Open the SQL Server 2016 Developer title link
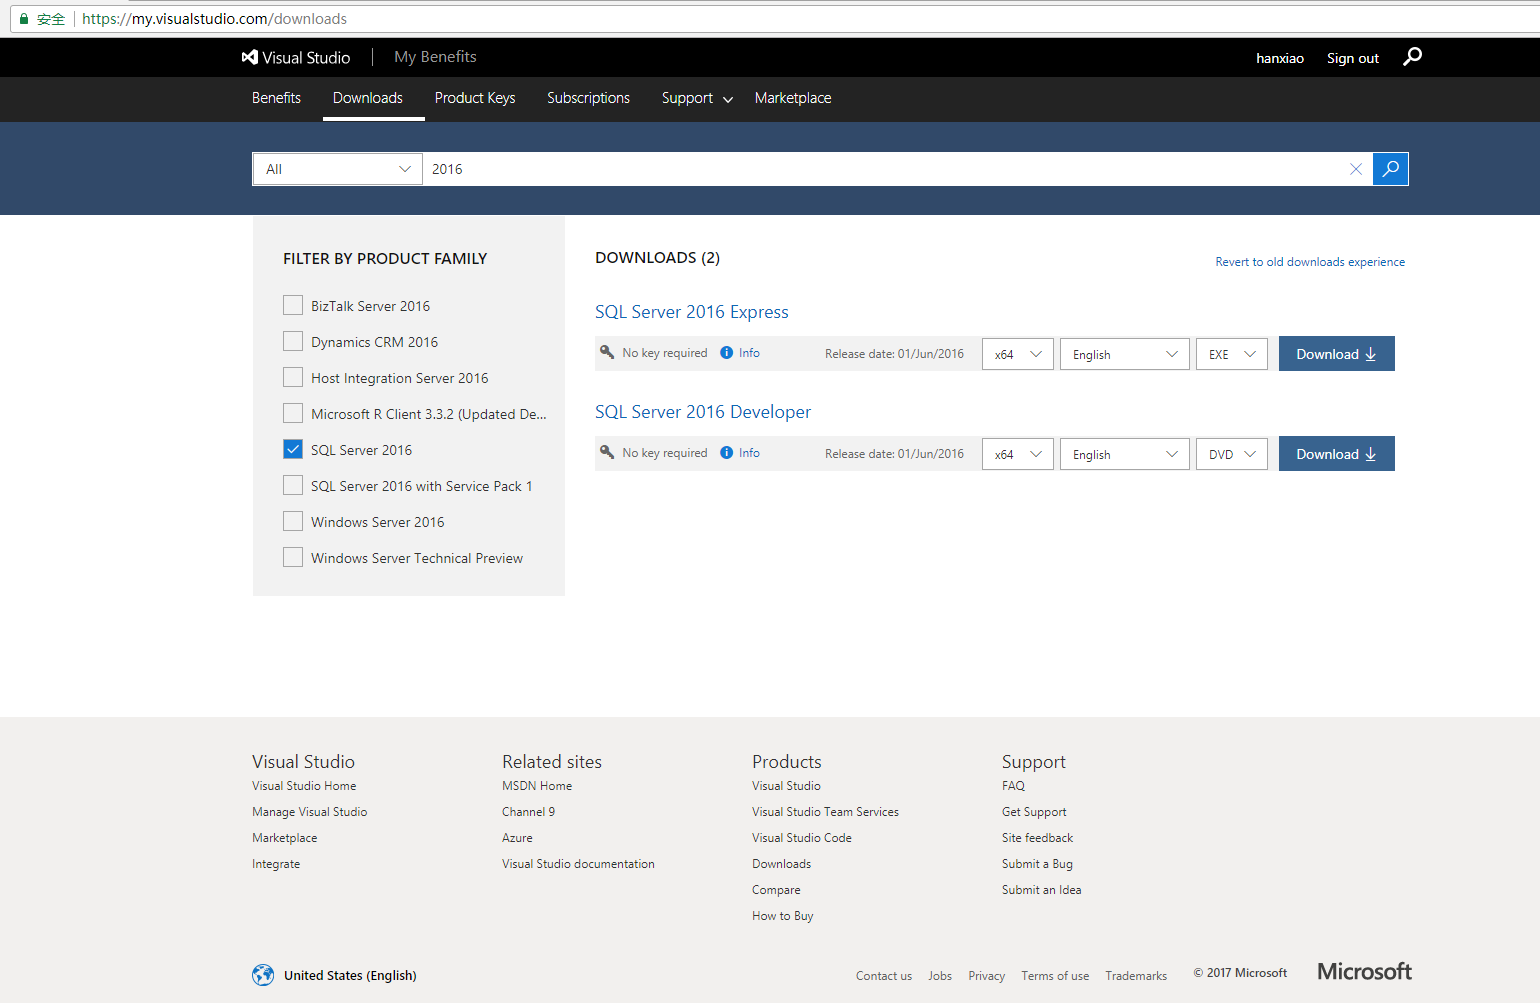This screenshot has height=1003, width=1540. [x=703, y=412]
